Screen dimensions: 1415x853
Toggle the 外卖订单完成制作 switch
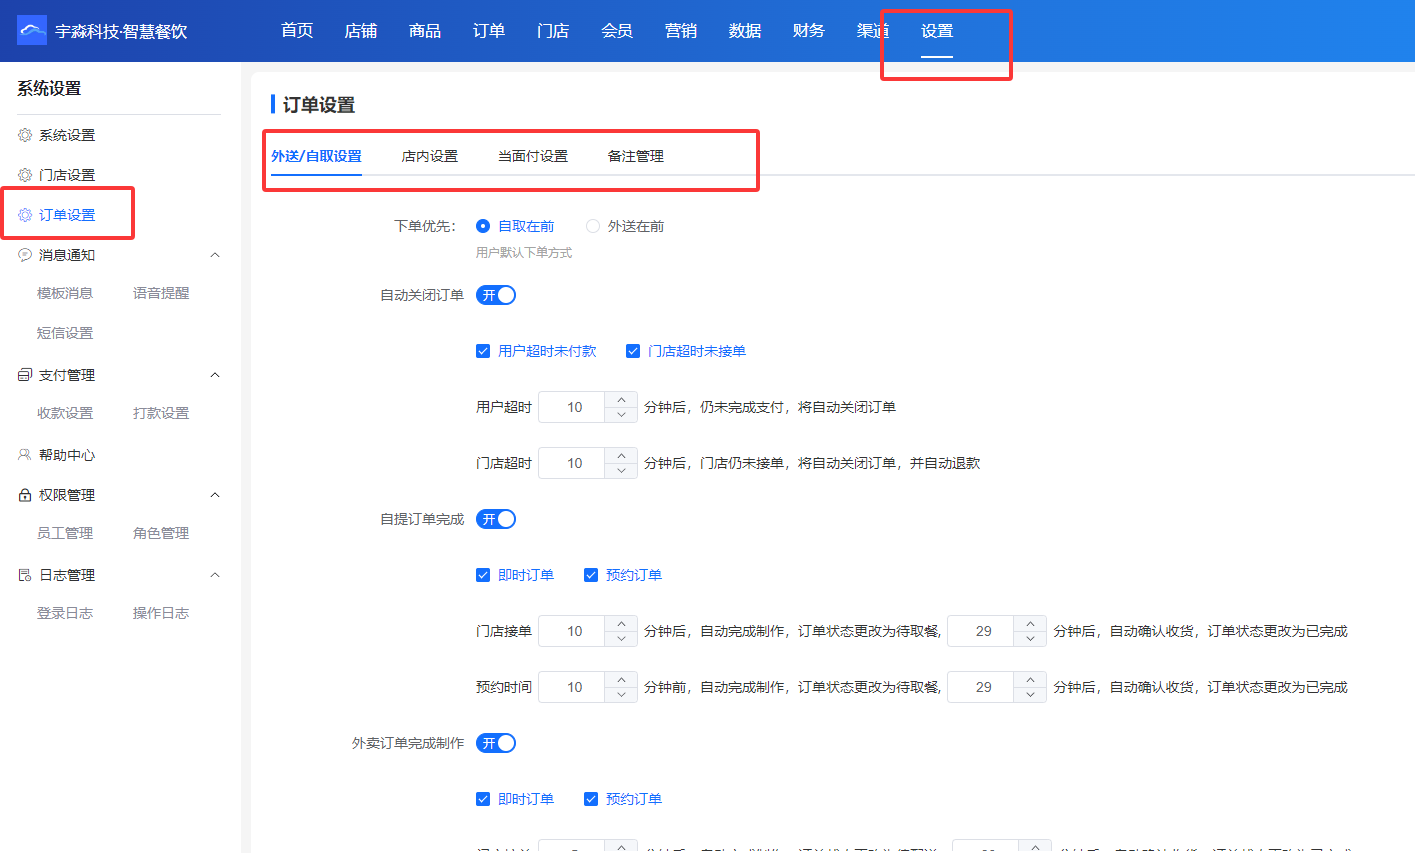[x=496, y=743]
